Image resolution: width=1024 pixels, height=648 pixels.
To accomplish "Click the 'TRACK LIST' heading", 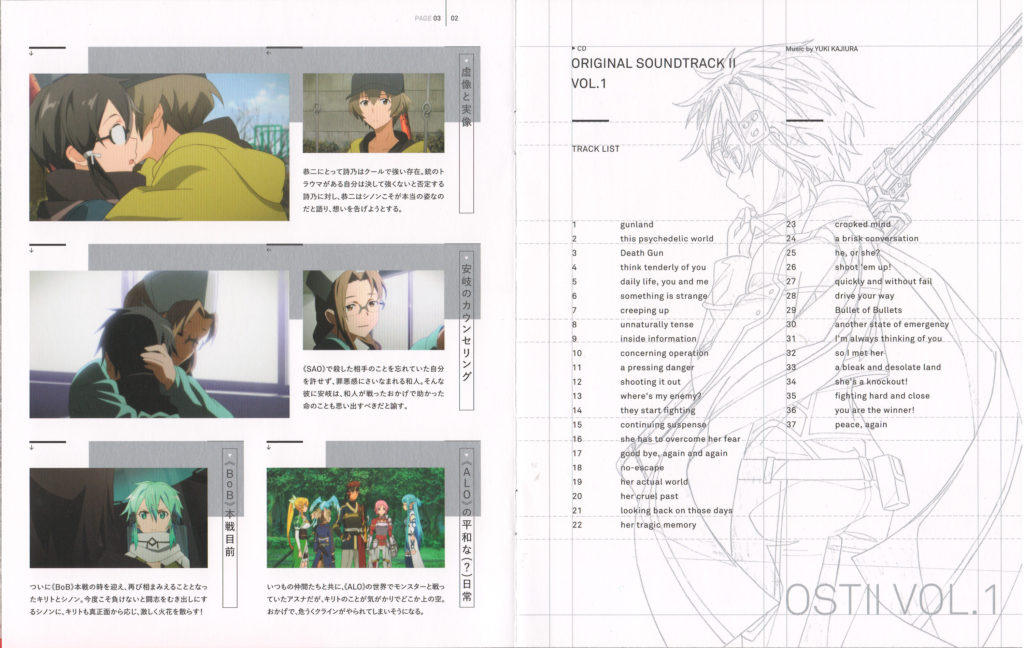I will (596, 149).
